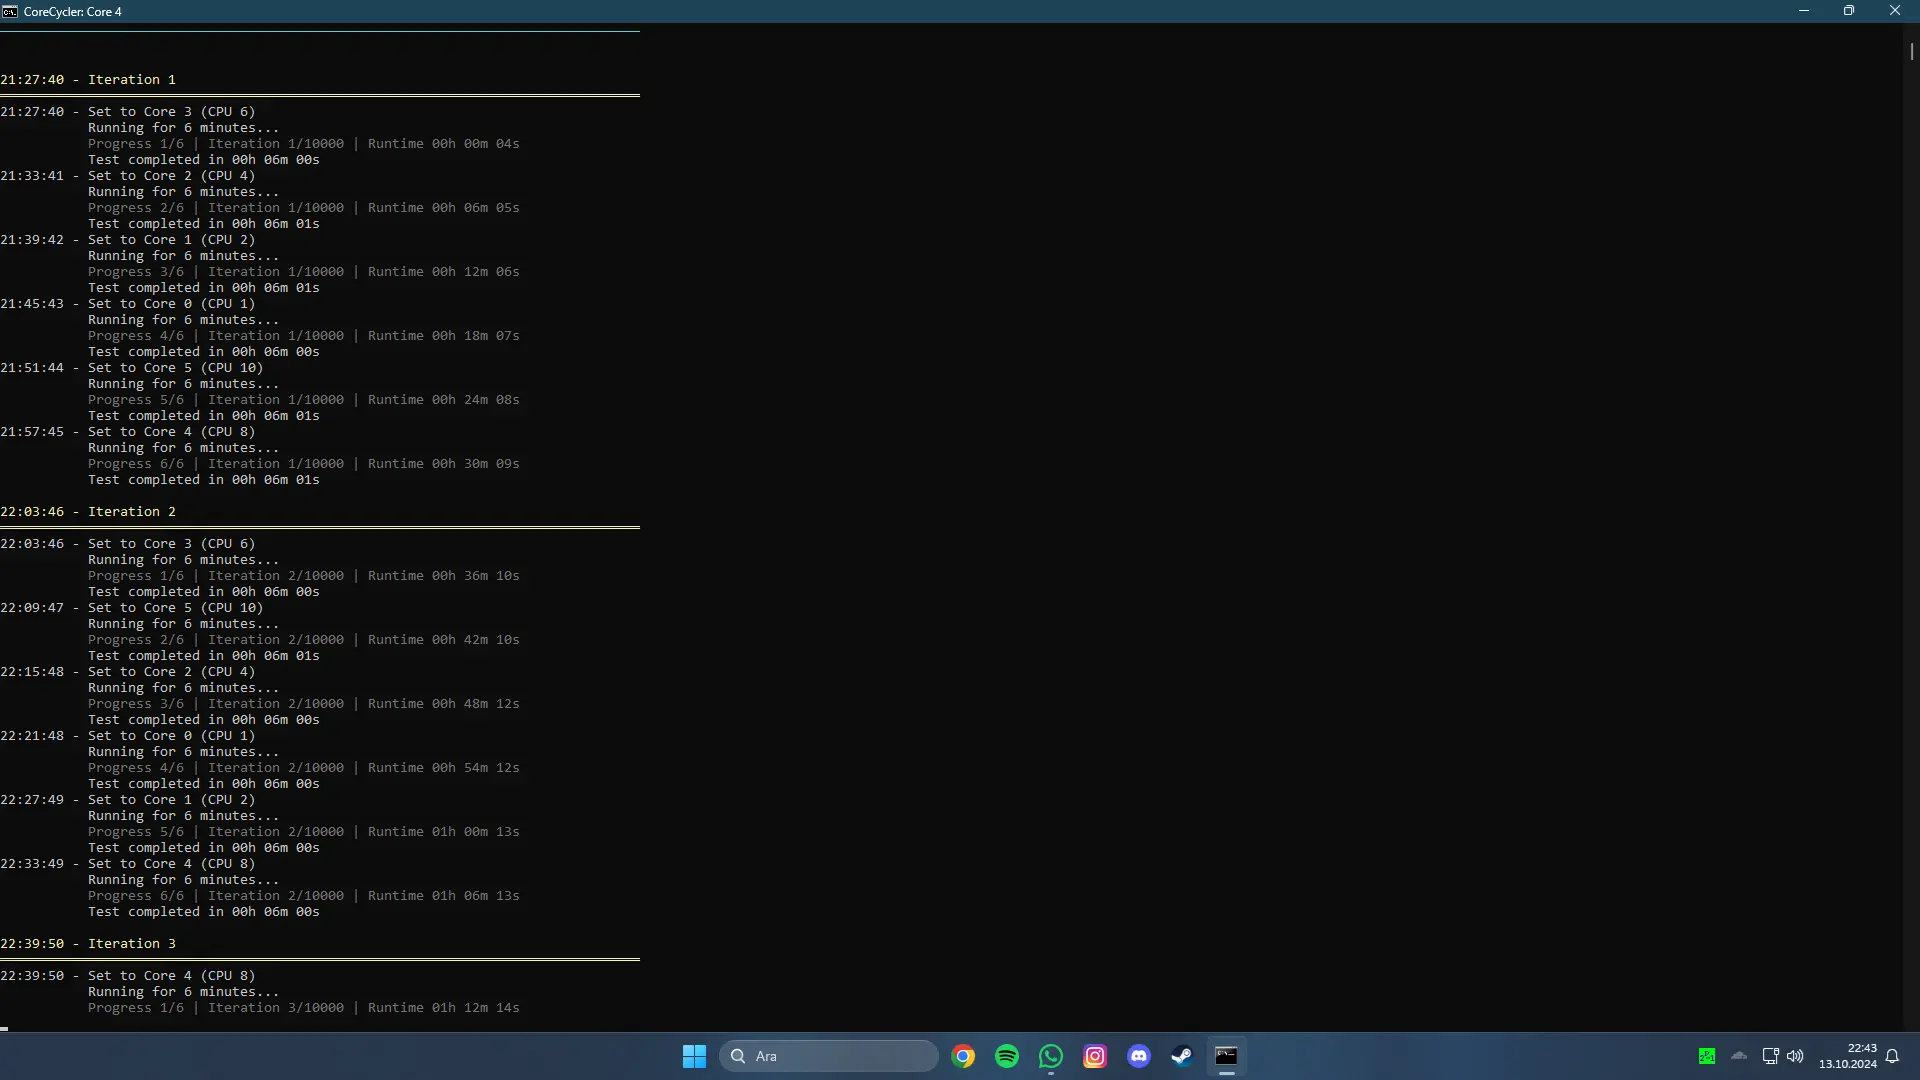
Task: Click line '22:33:49 - Set to Core 4 (CPU 8)'
Action: [x=128, y=864]
